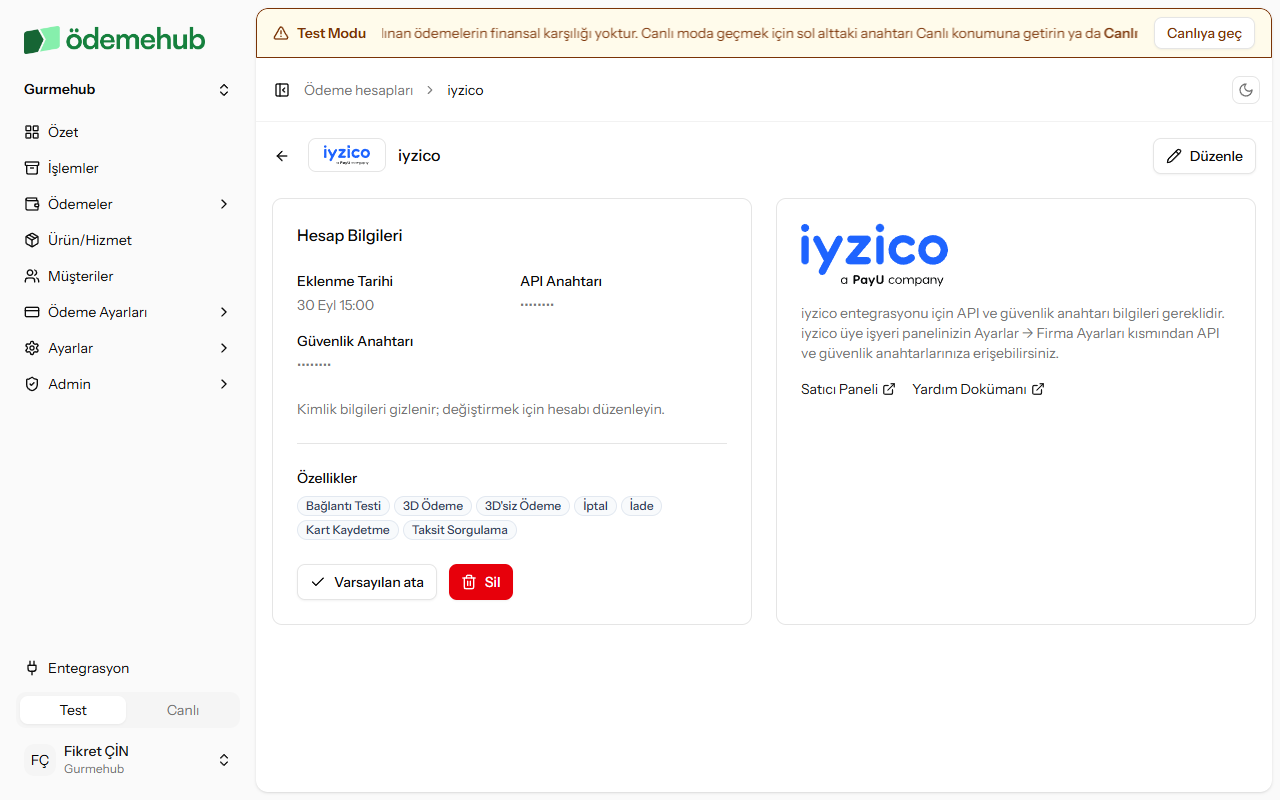Expand the Ödeme Ayarları submenu chevron

click(x=224, y=312)
